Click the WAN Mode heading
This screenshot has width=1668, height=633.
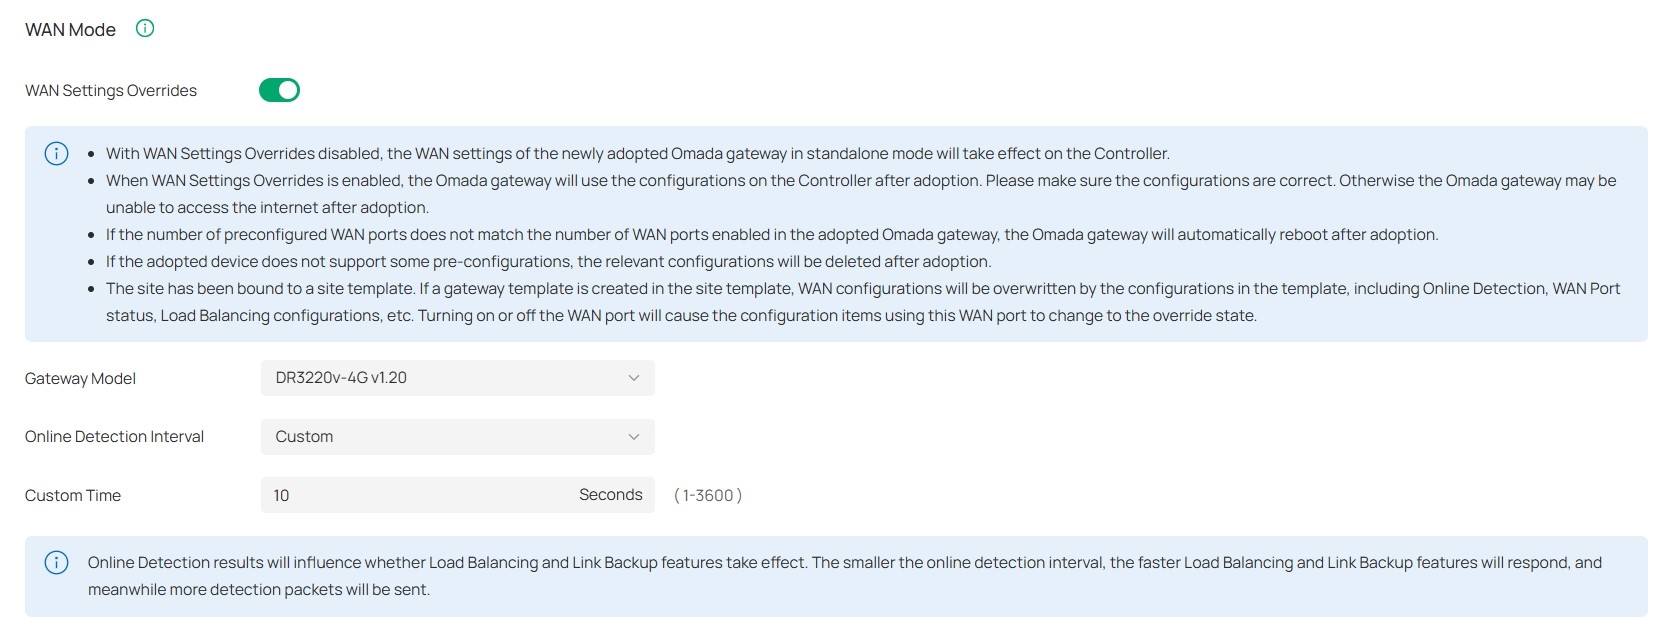click(70, 30)
